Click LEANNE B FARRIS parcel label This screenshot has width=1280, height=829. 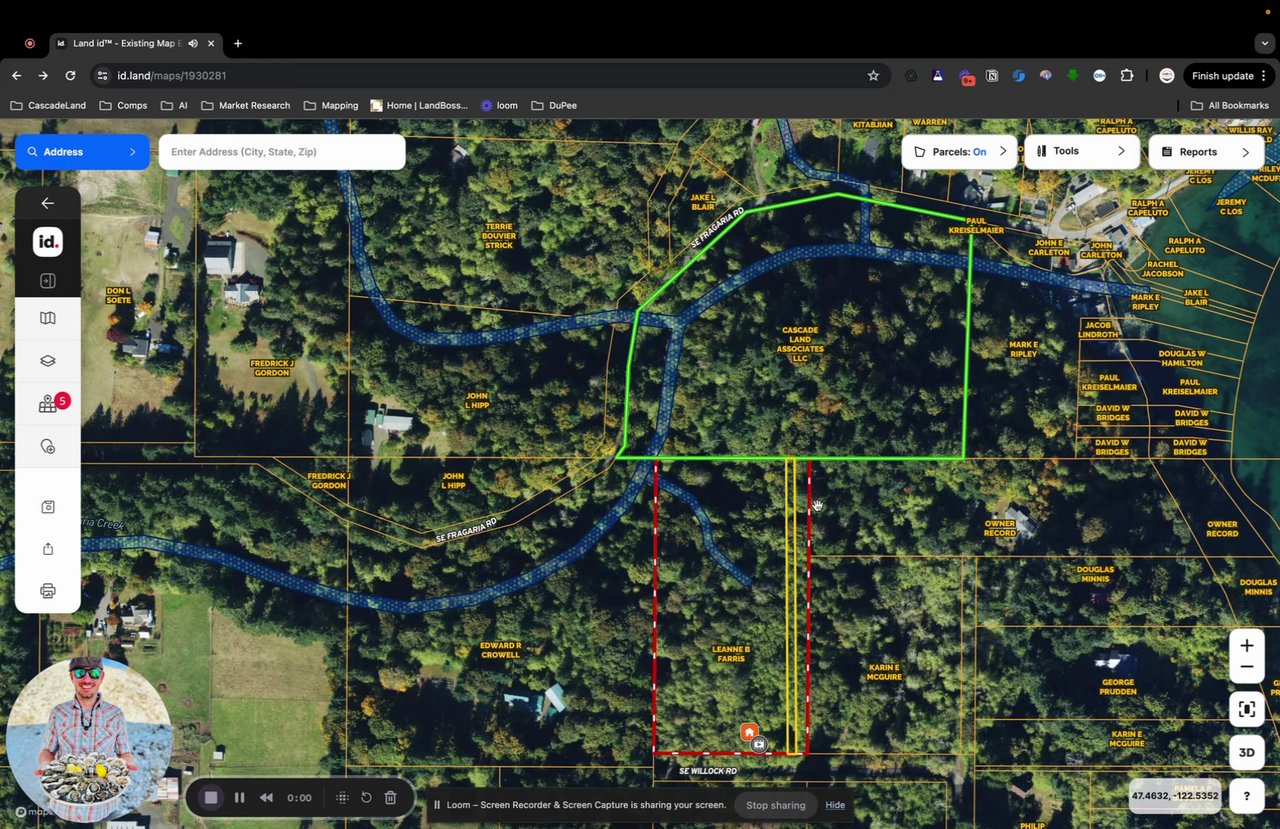tap(731, 654)
